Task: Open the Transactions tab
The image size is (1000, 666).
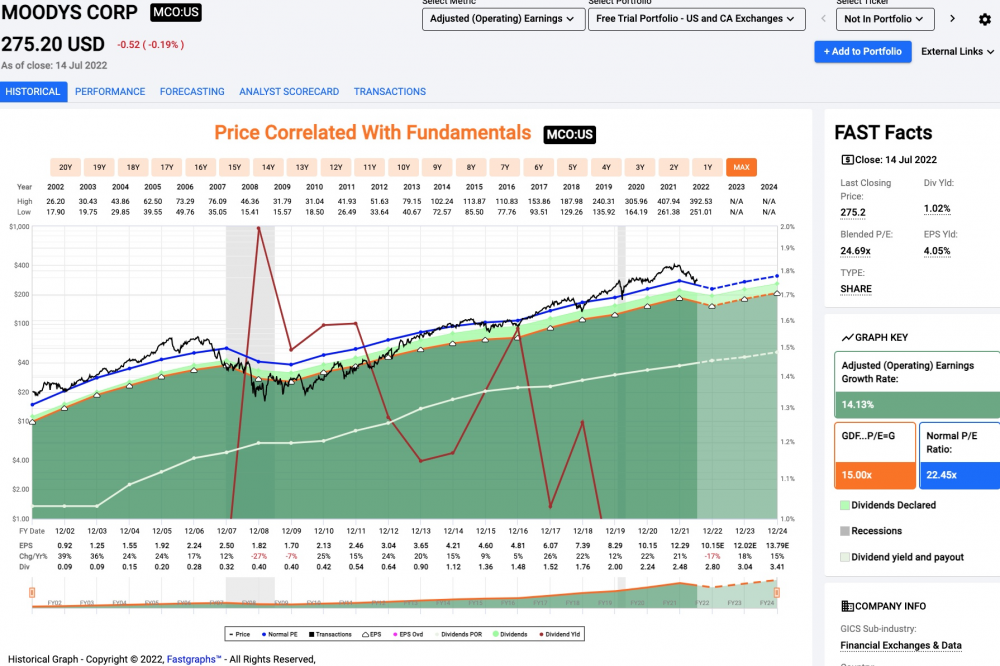Action: pos(390,92)
